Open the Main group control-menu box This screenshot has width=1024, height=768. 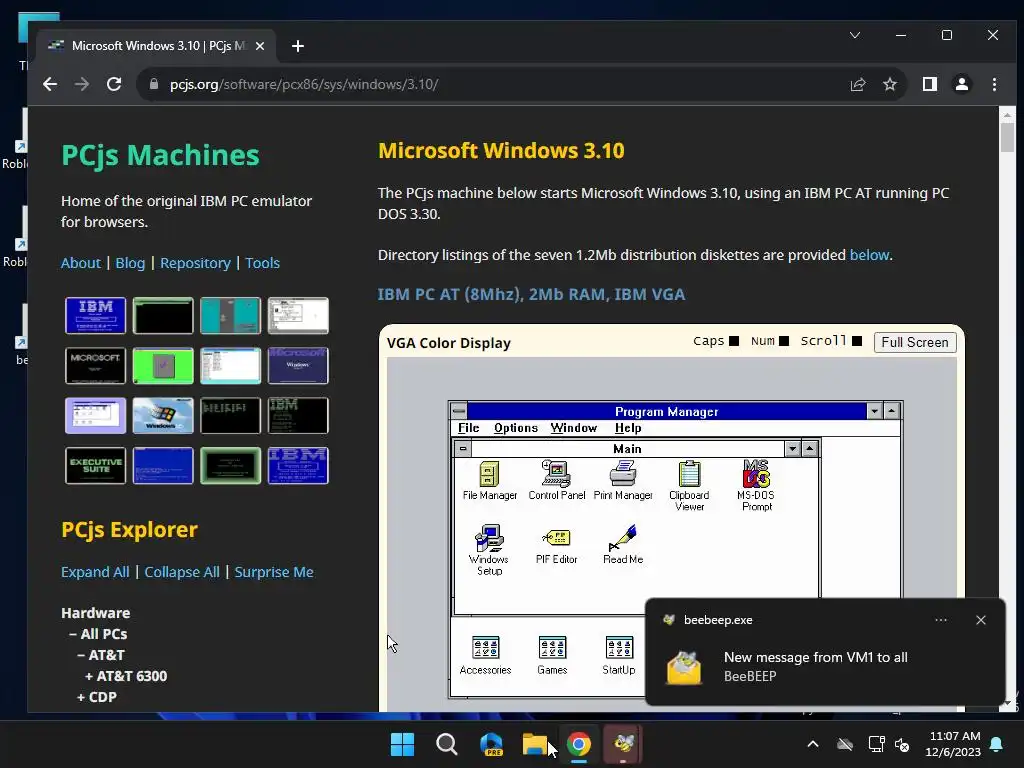463,449
